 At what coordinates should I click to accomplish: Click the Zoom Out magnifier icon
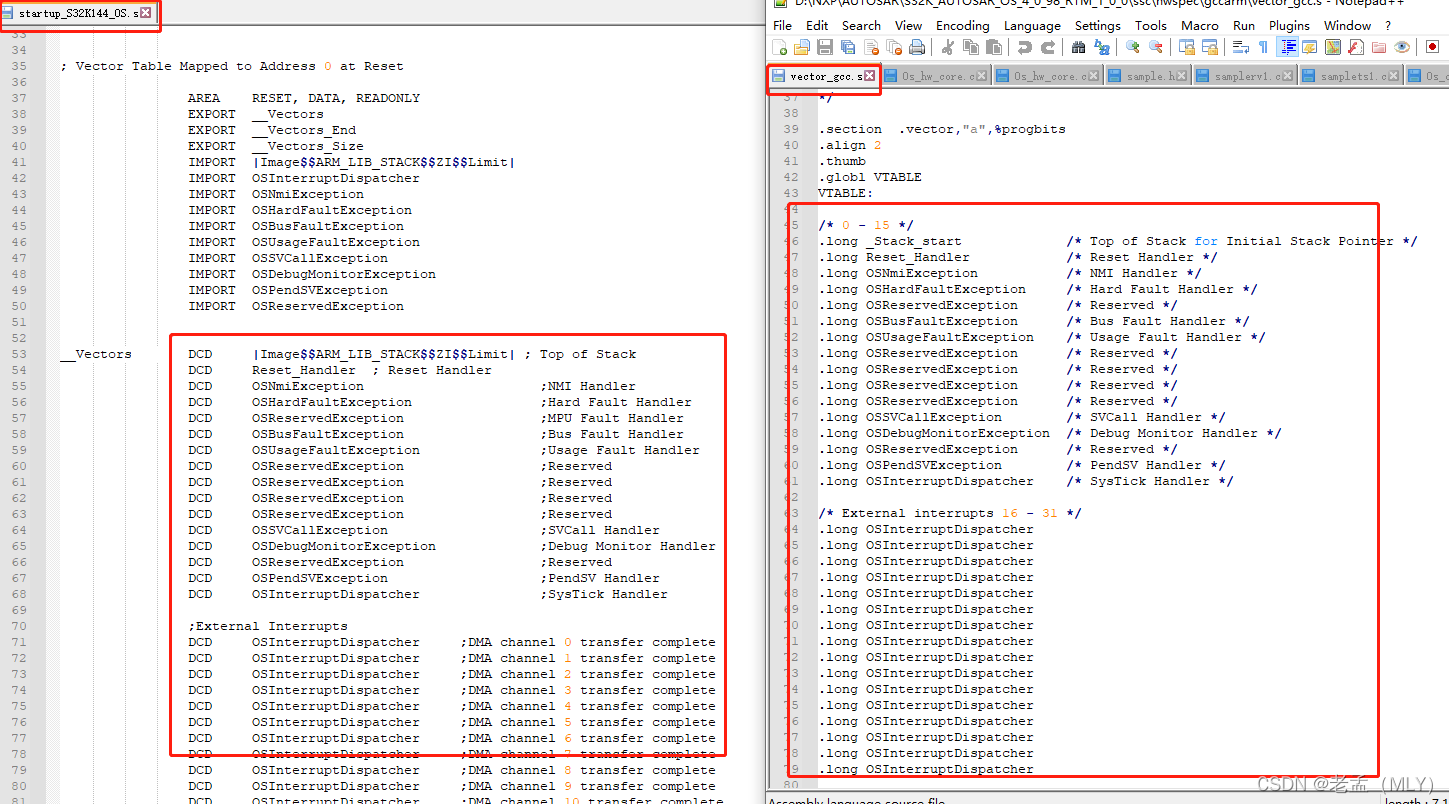click(1156, 47)
